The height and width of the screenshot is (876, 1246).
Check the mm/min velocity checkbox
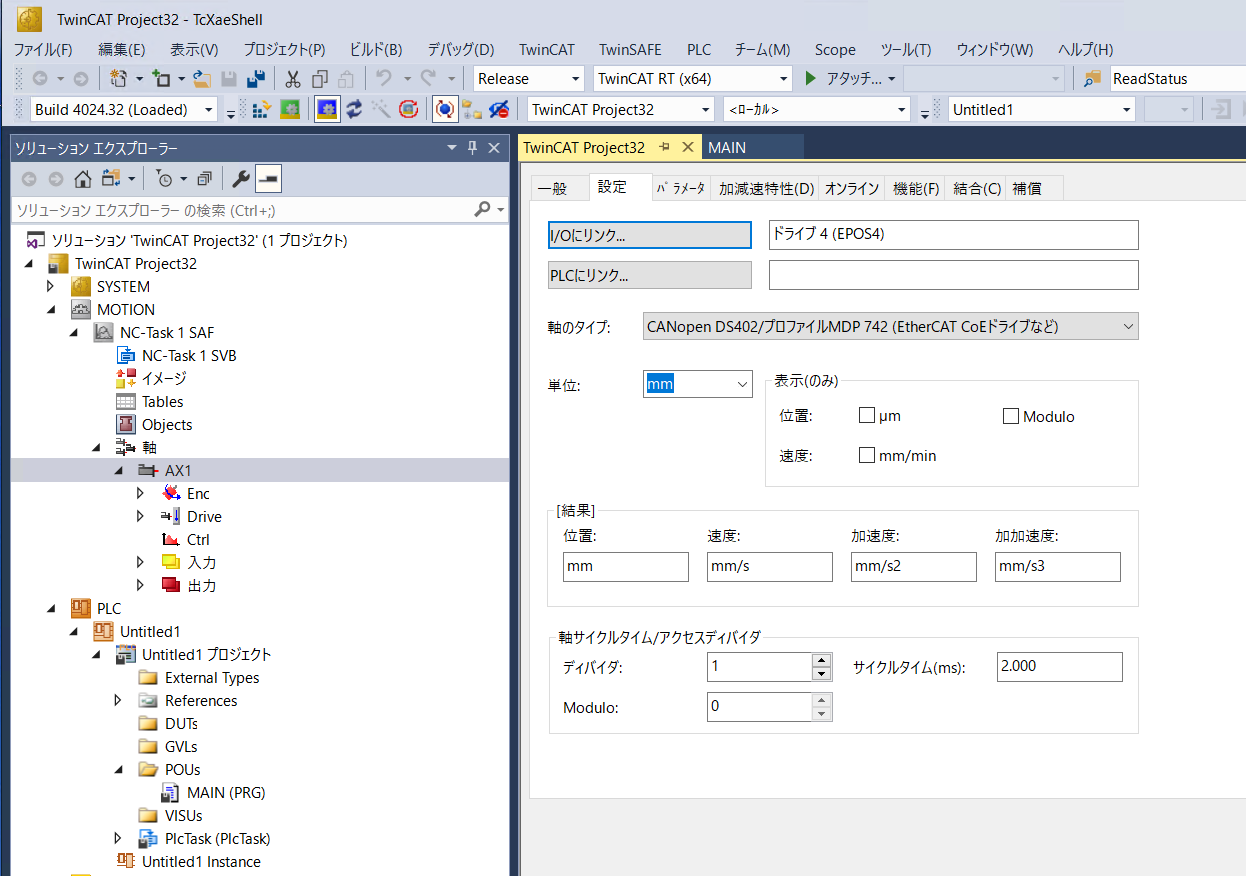pos(867,455)
